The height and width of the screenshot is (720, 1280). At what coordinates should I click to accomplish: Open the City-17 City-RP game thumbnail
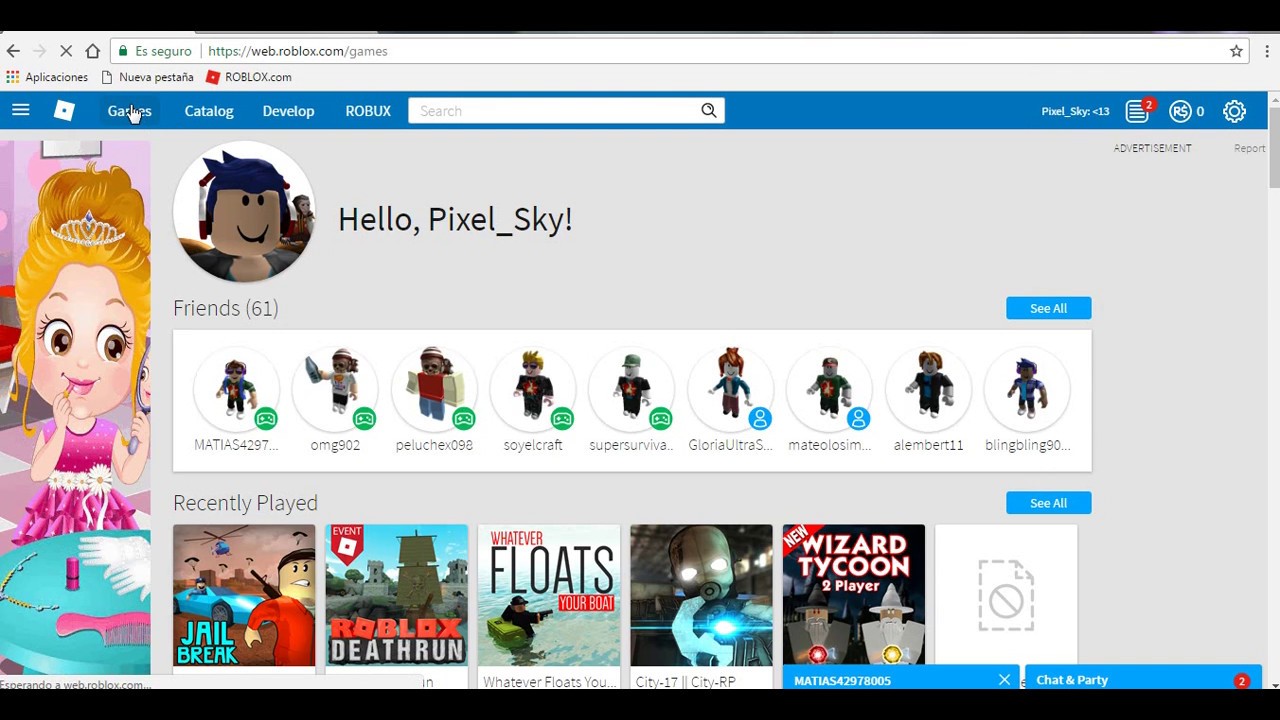pyautogui.click(x=701, y=595)
